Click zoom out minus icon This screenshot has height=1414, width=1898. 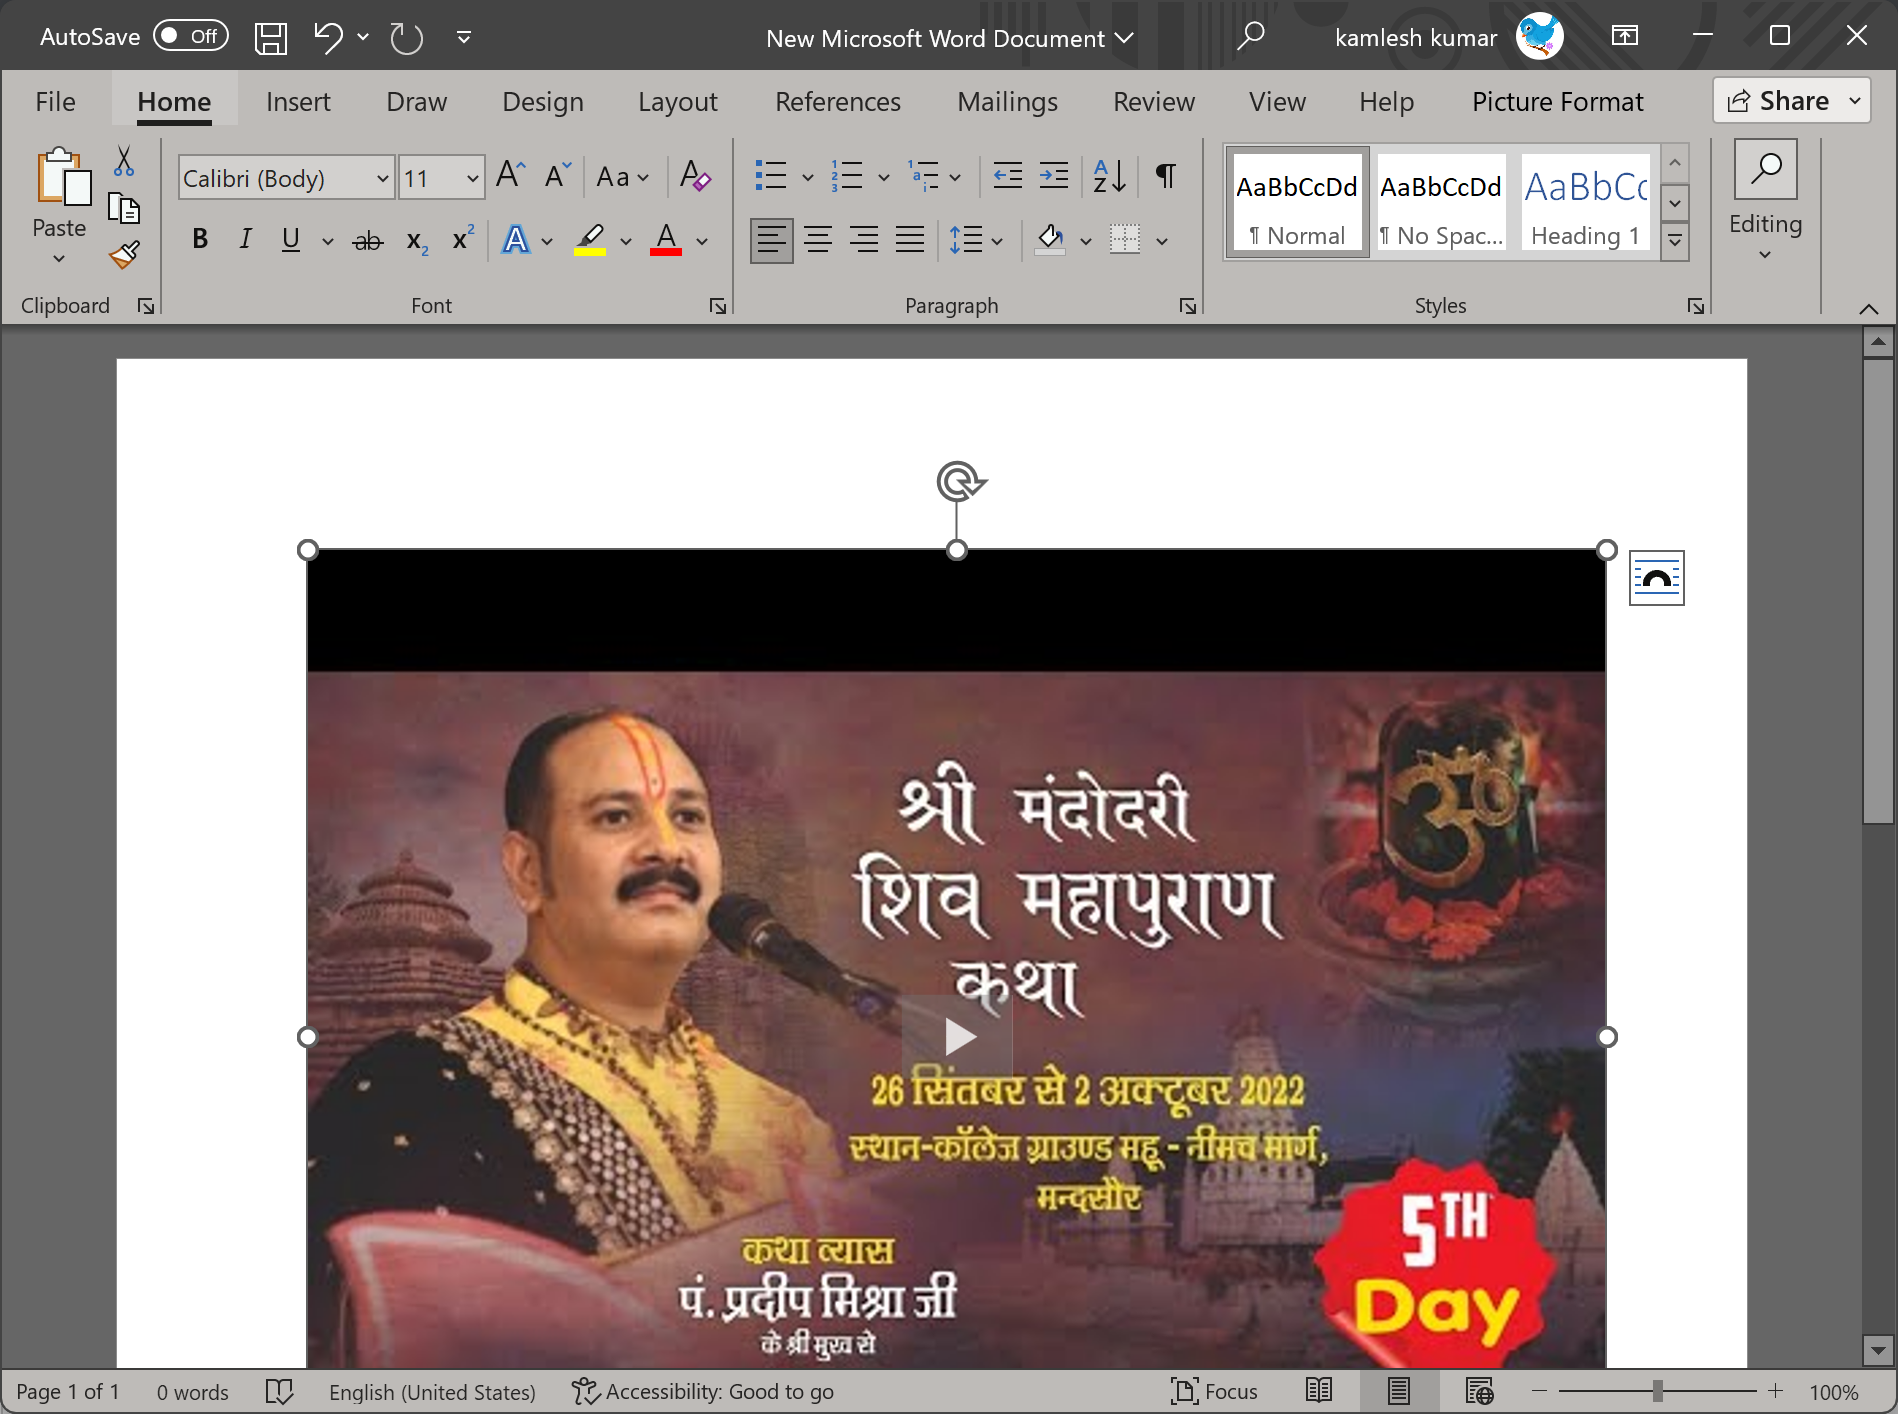[1539, 1391]
